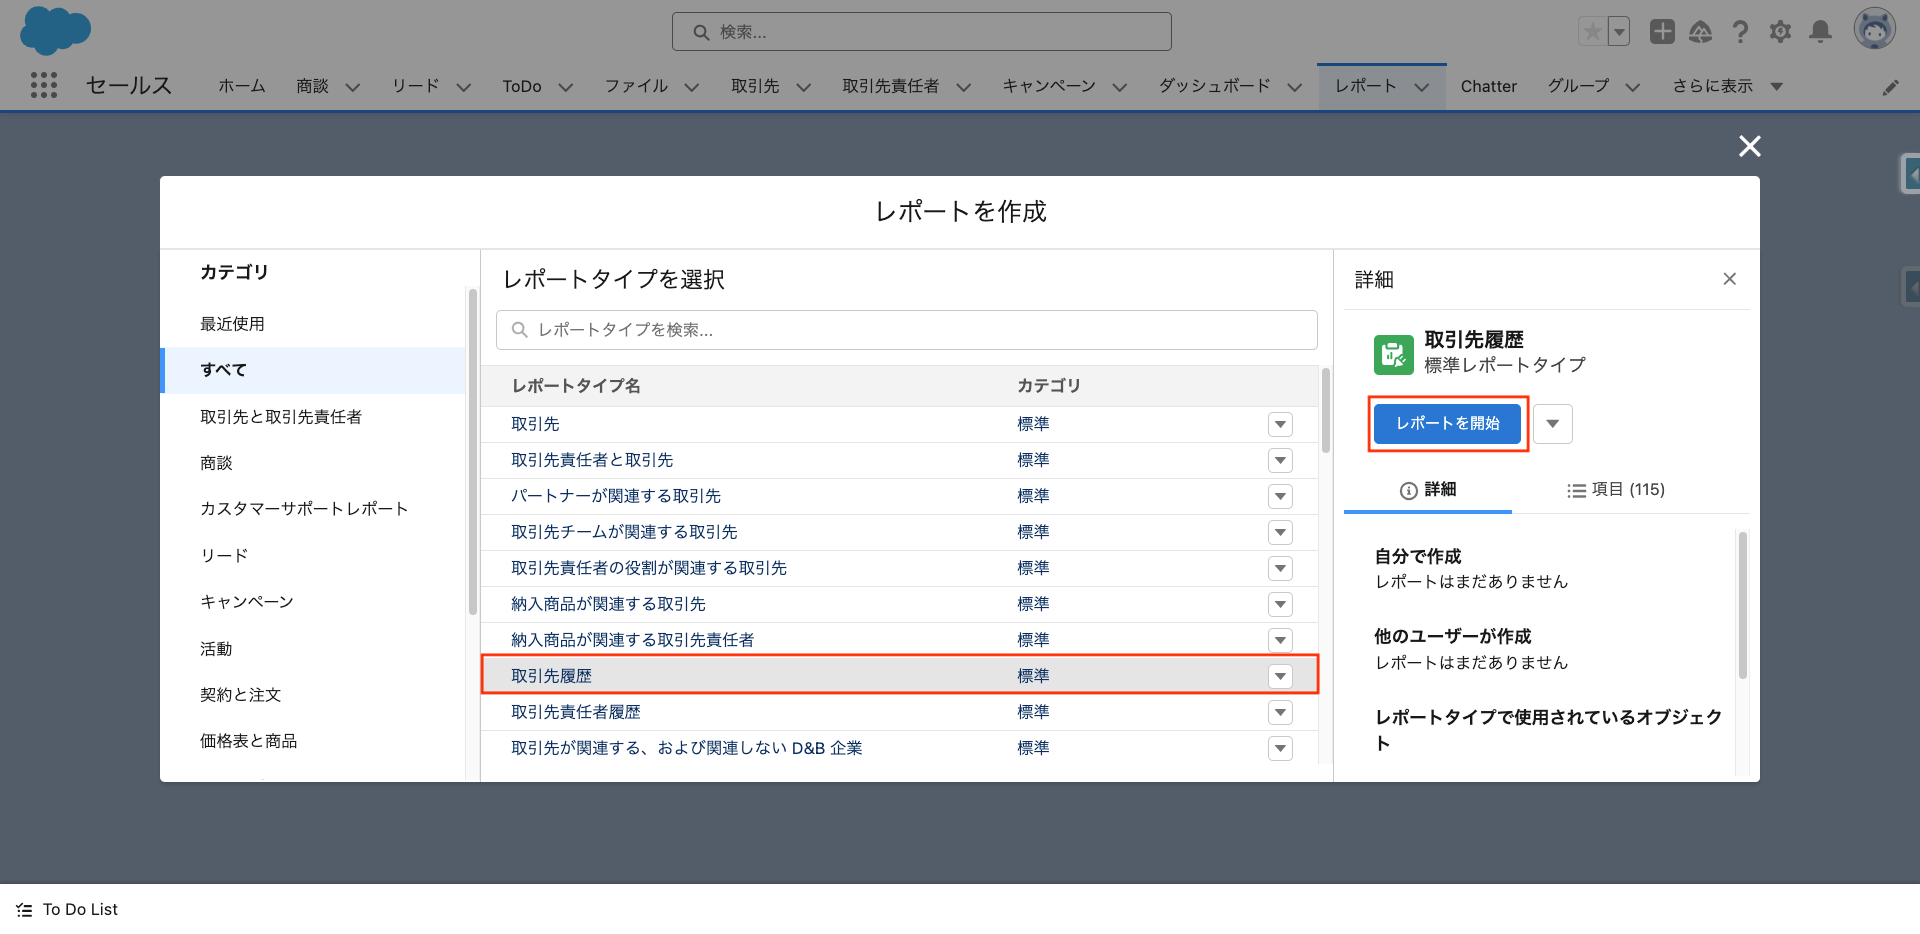Open the App Launcher waffle icon

[x=43, y=86]
